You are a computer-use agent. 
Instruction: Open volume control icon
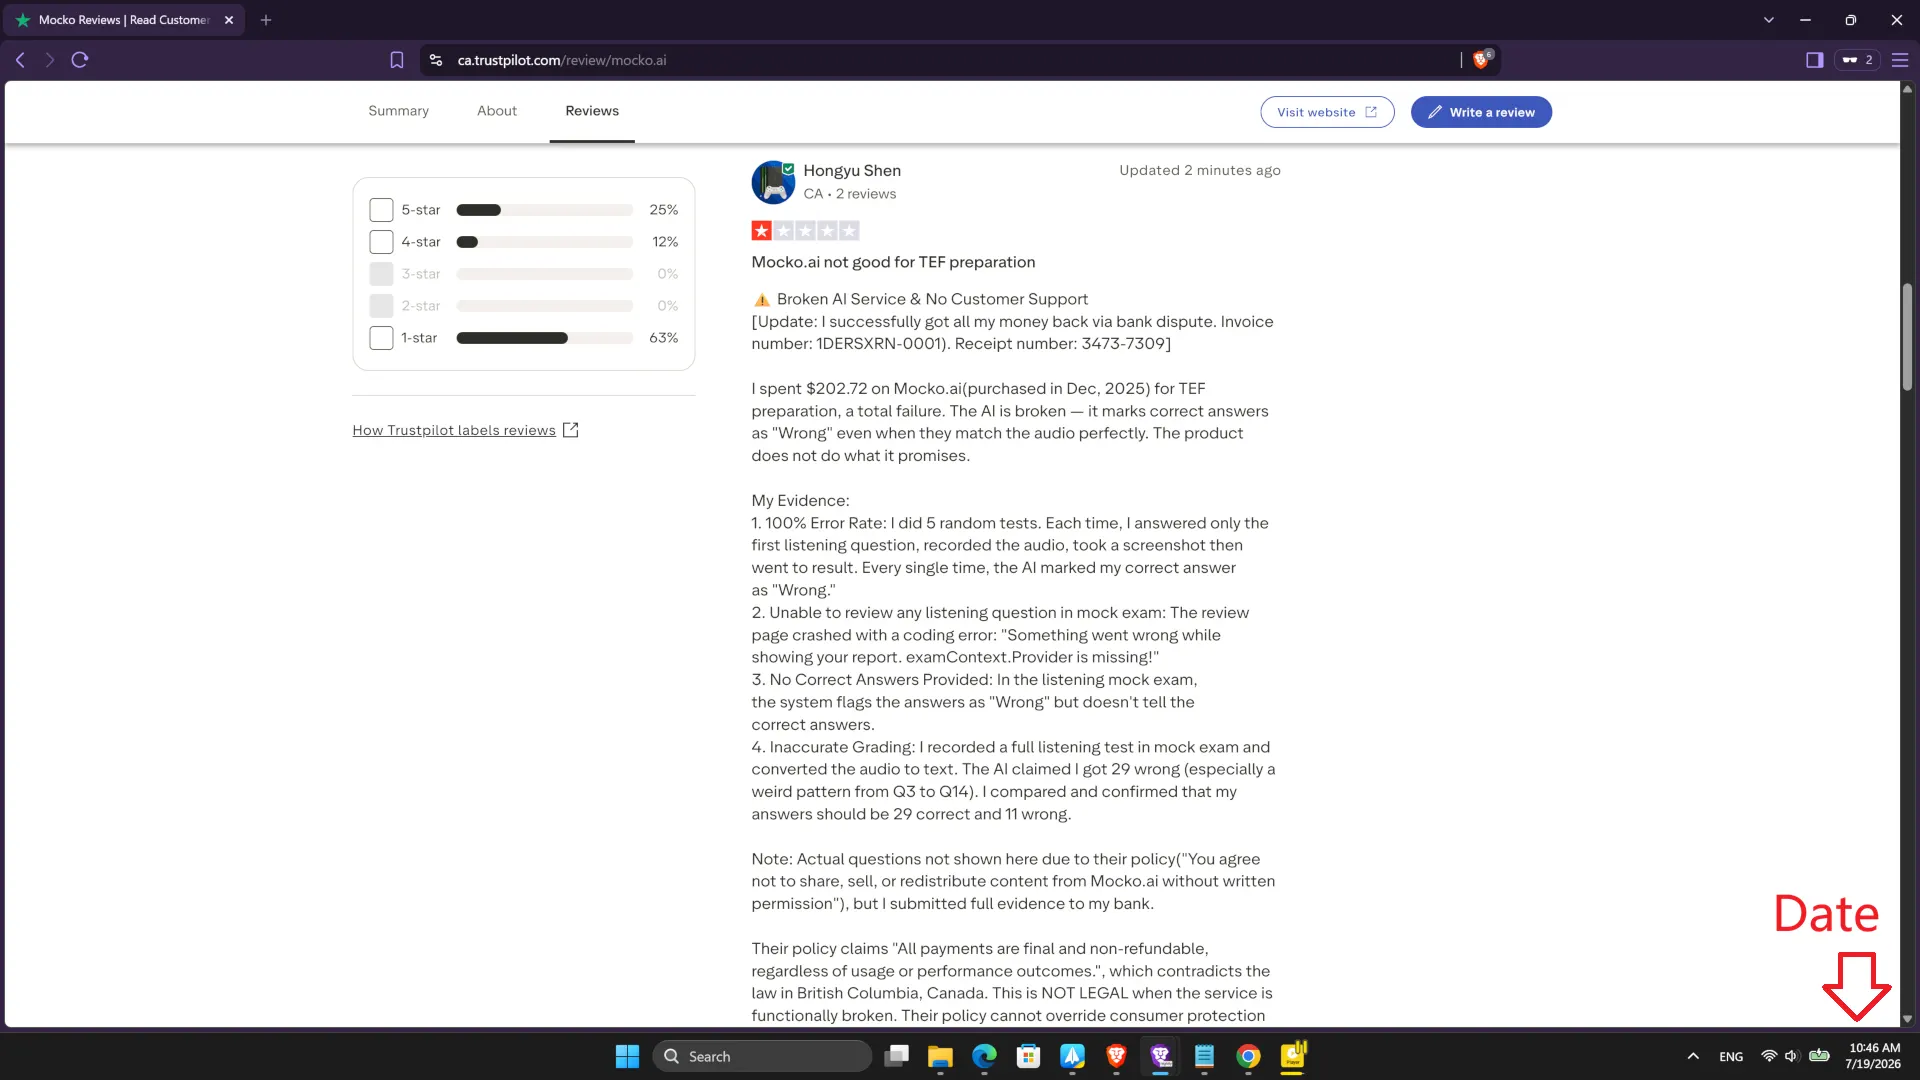1792,1056
